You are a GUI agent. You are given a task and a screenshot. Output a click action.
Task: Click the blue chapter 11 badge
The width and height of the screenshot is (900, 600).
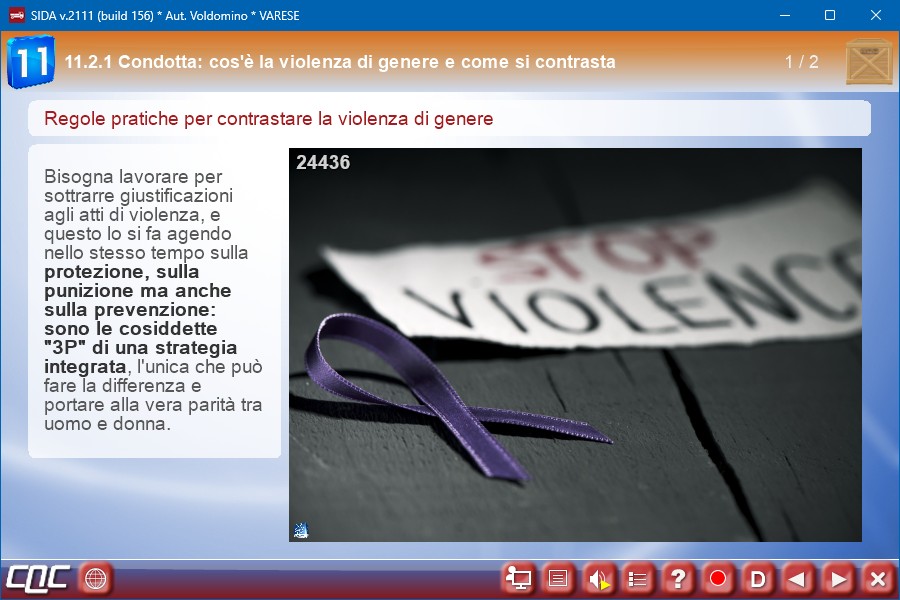(x=30, y=62)
